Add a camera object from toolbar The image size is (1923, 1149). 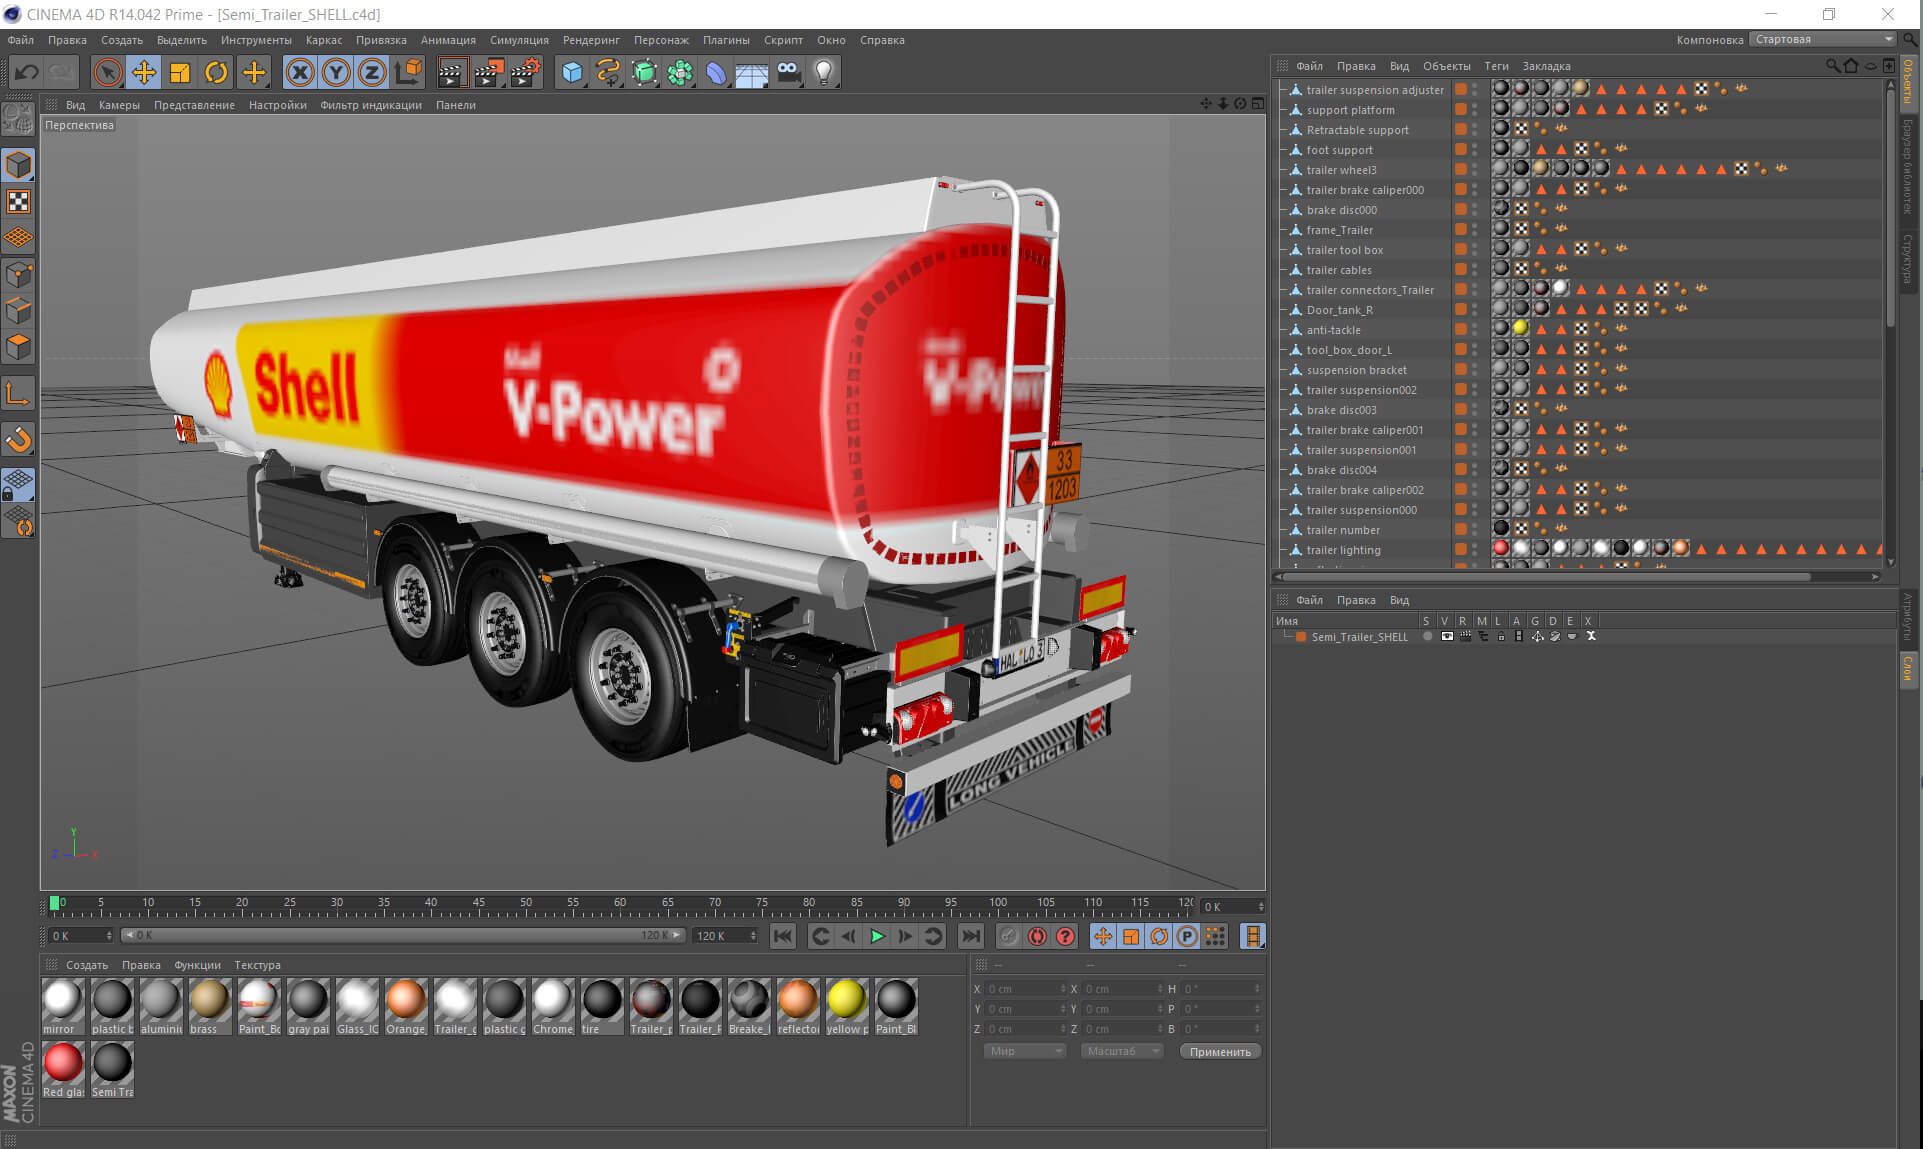[788, 72]
